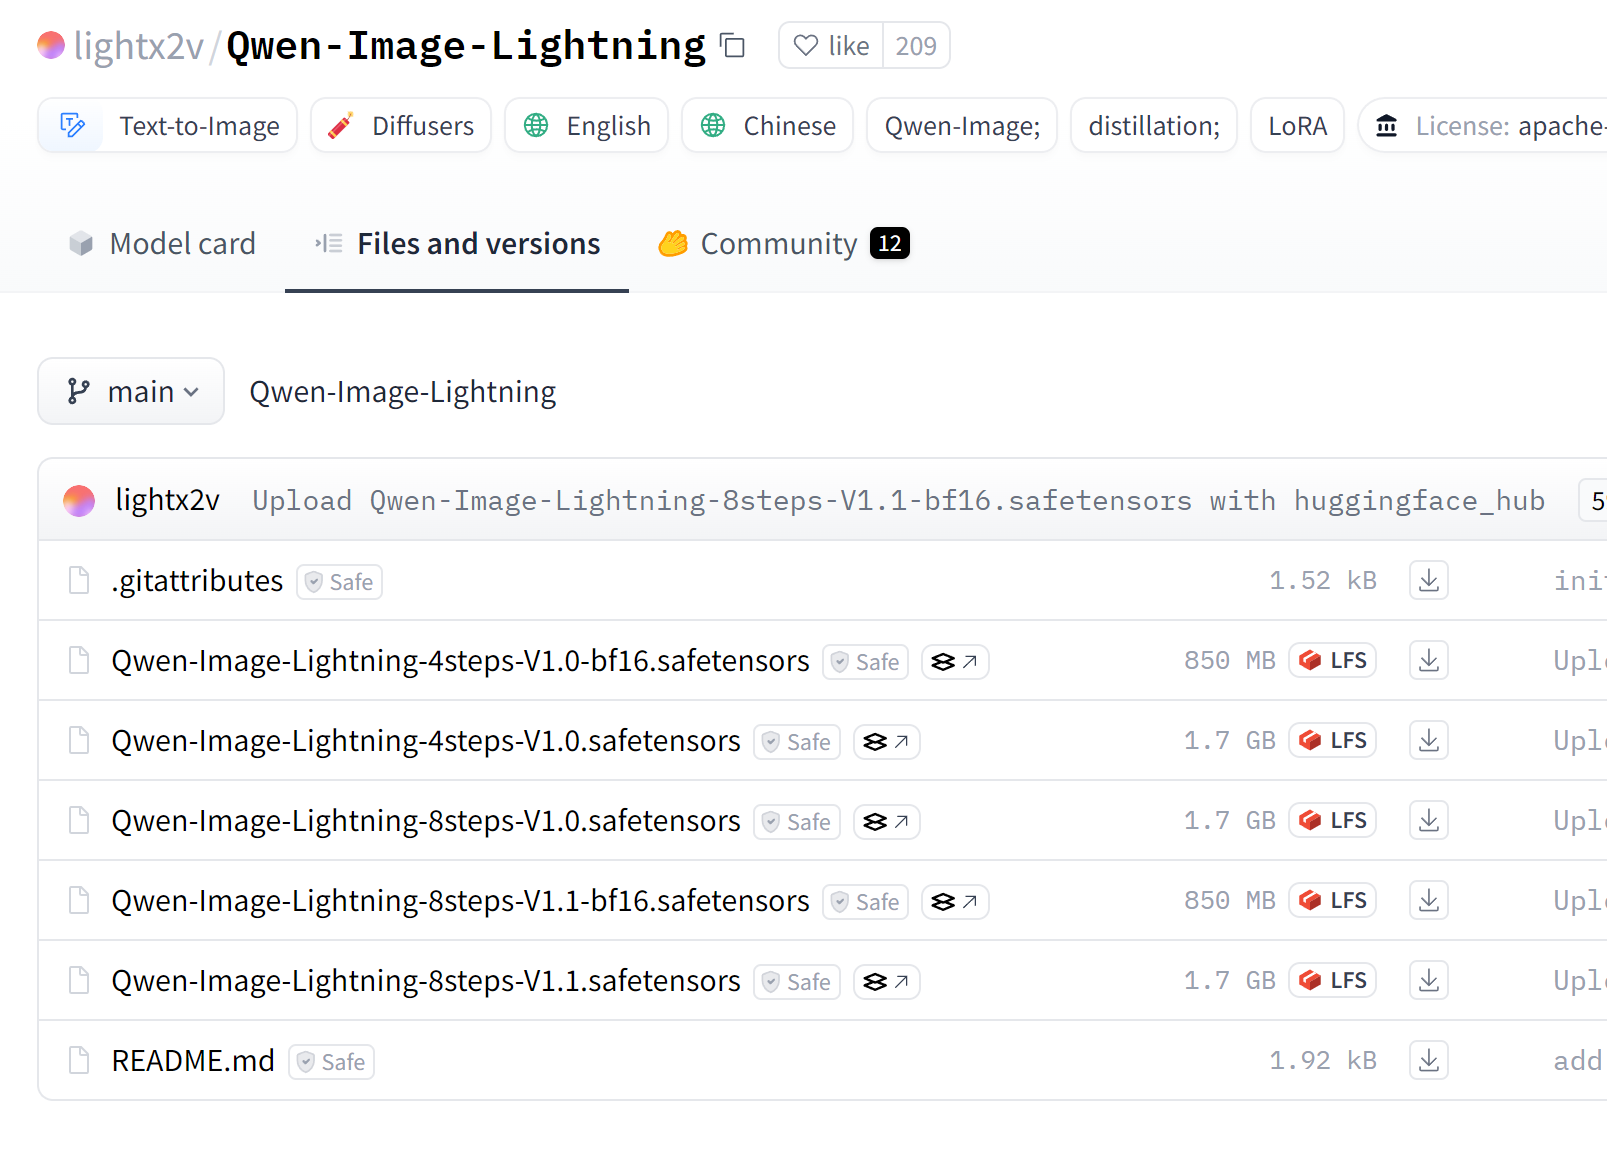Click Safe badge on 4steps-V1.0-bf16 file

(x=866, y=662)
